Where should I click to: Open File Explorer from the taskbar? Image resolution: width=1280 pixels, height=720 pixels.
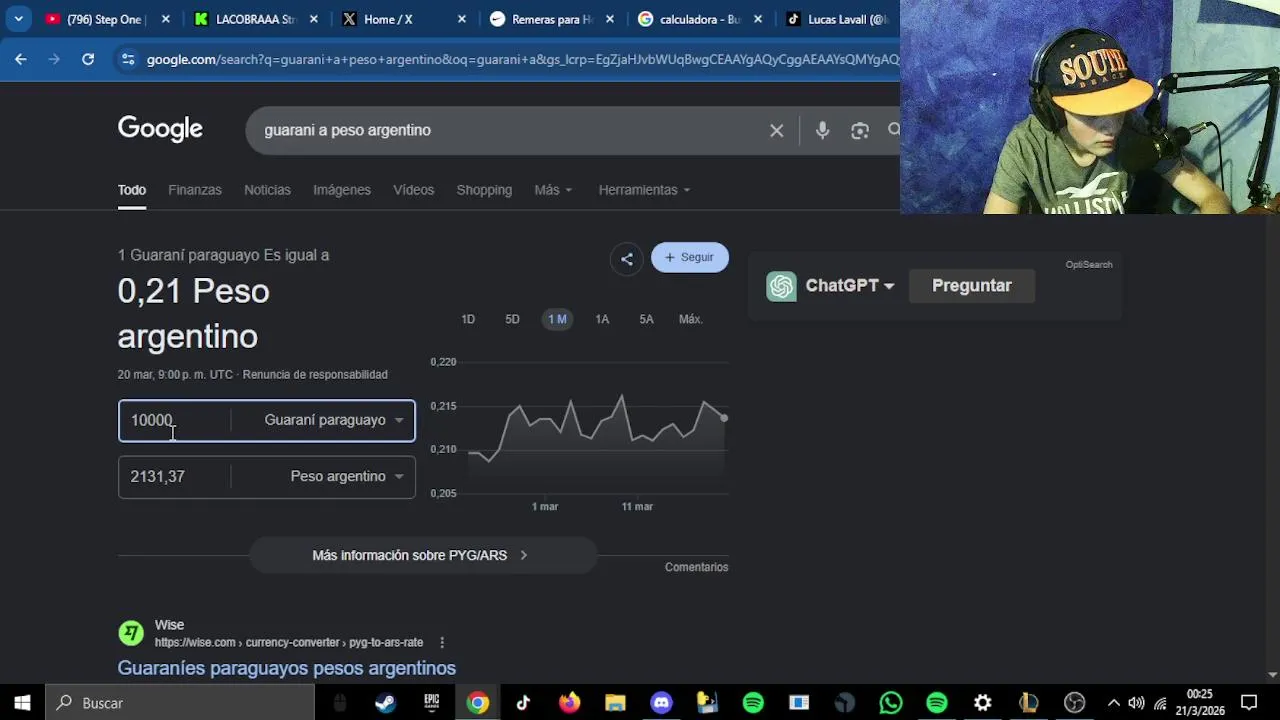click(x=615, y=703)
